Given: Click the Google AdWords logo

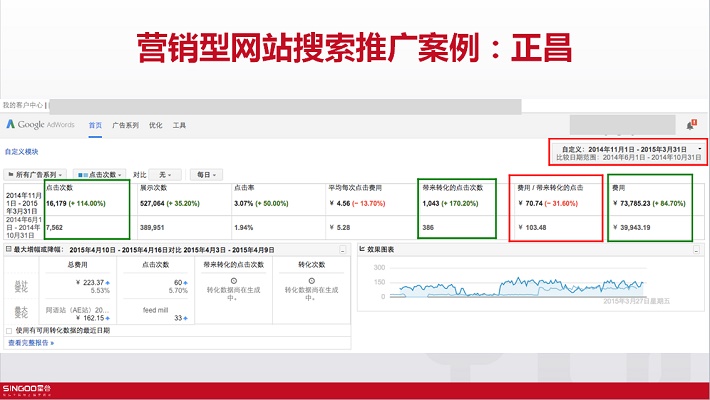Looking at the screenshot, I should [40, 125].
